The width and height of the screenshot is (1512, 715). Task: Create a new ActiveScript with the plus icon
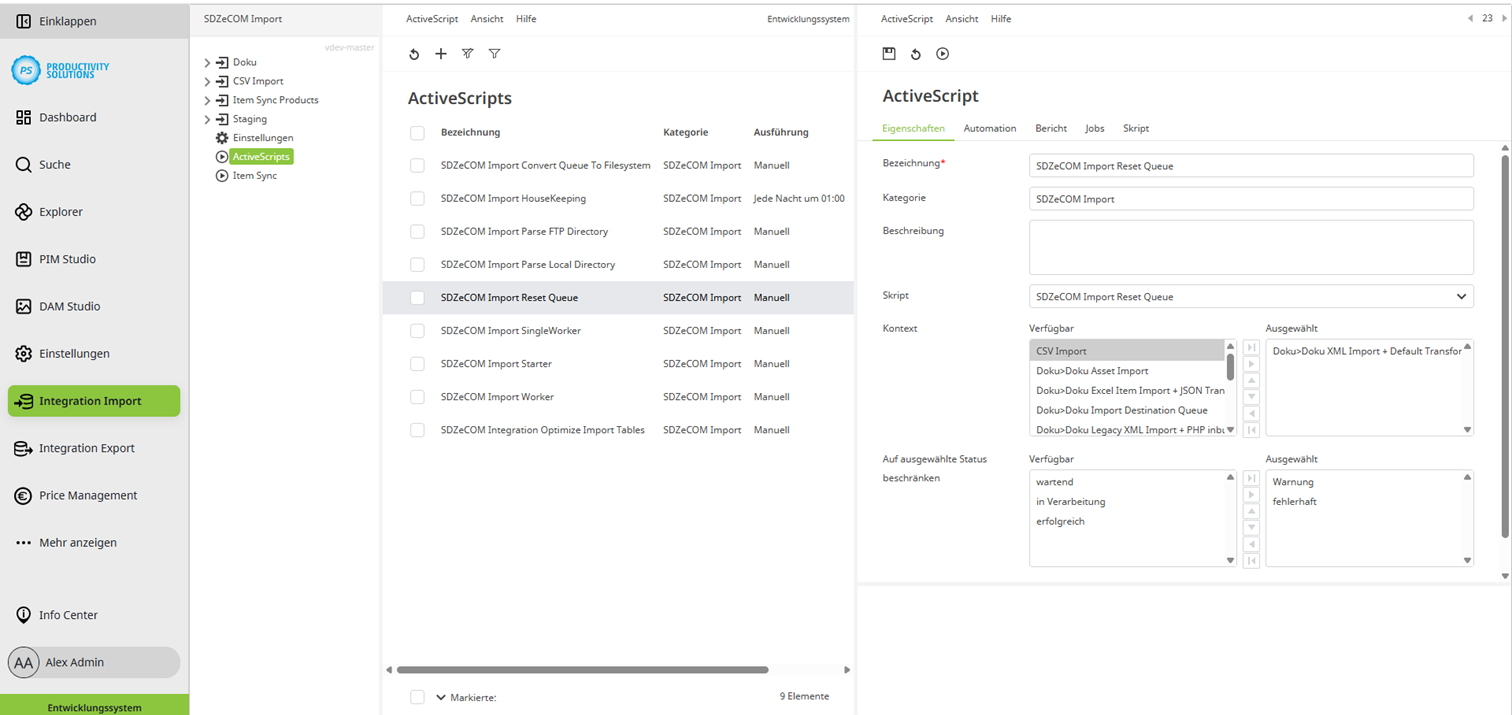click(440, 53)
